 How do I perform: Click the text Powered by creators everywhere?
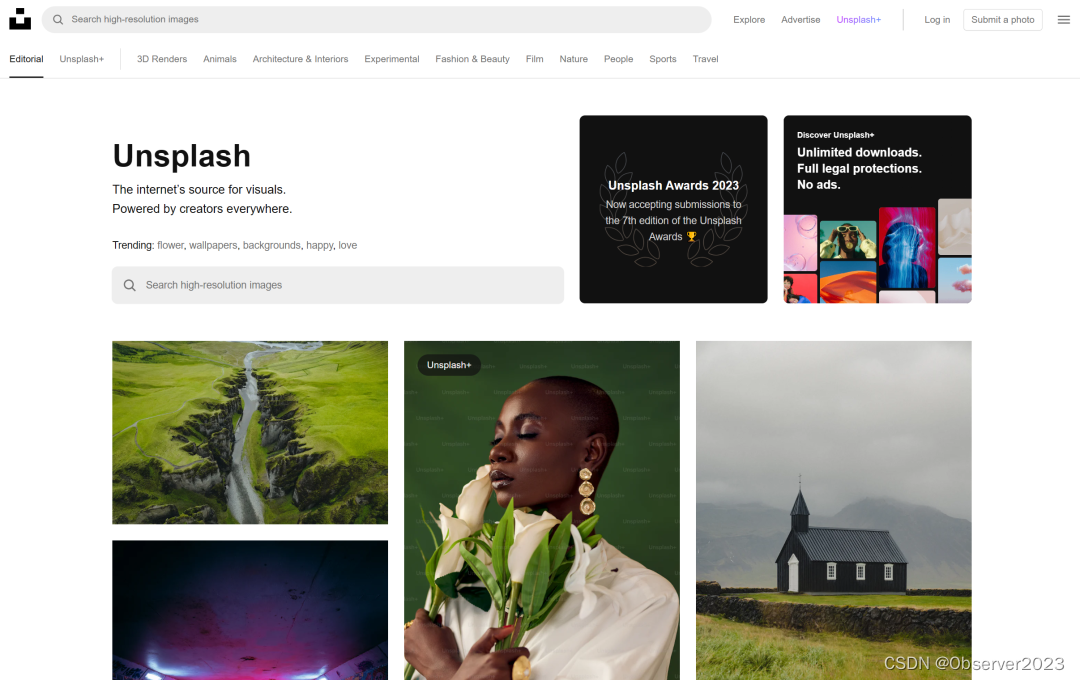click(x=202, y=209)
